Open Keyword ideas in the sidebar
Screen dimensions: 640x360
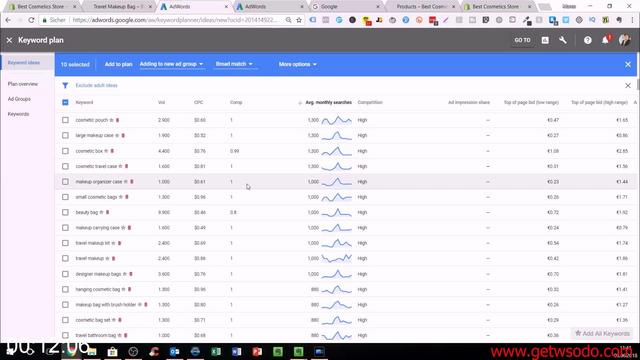pos(24,62)
